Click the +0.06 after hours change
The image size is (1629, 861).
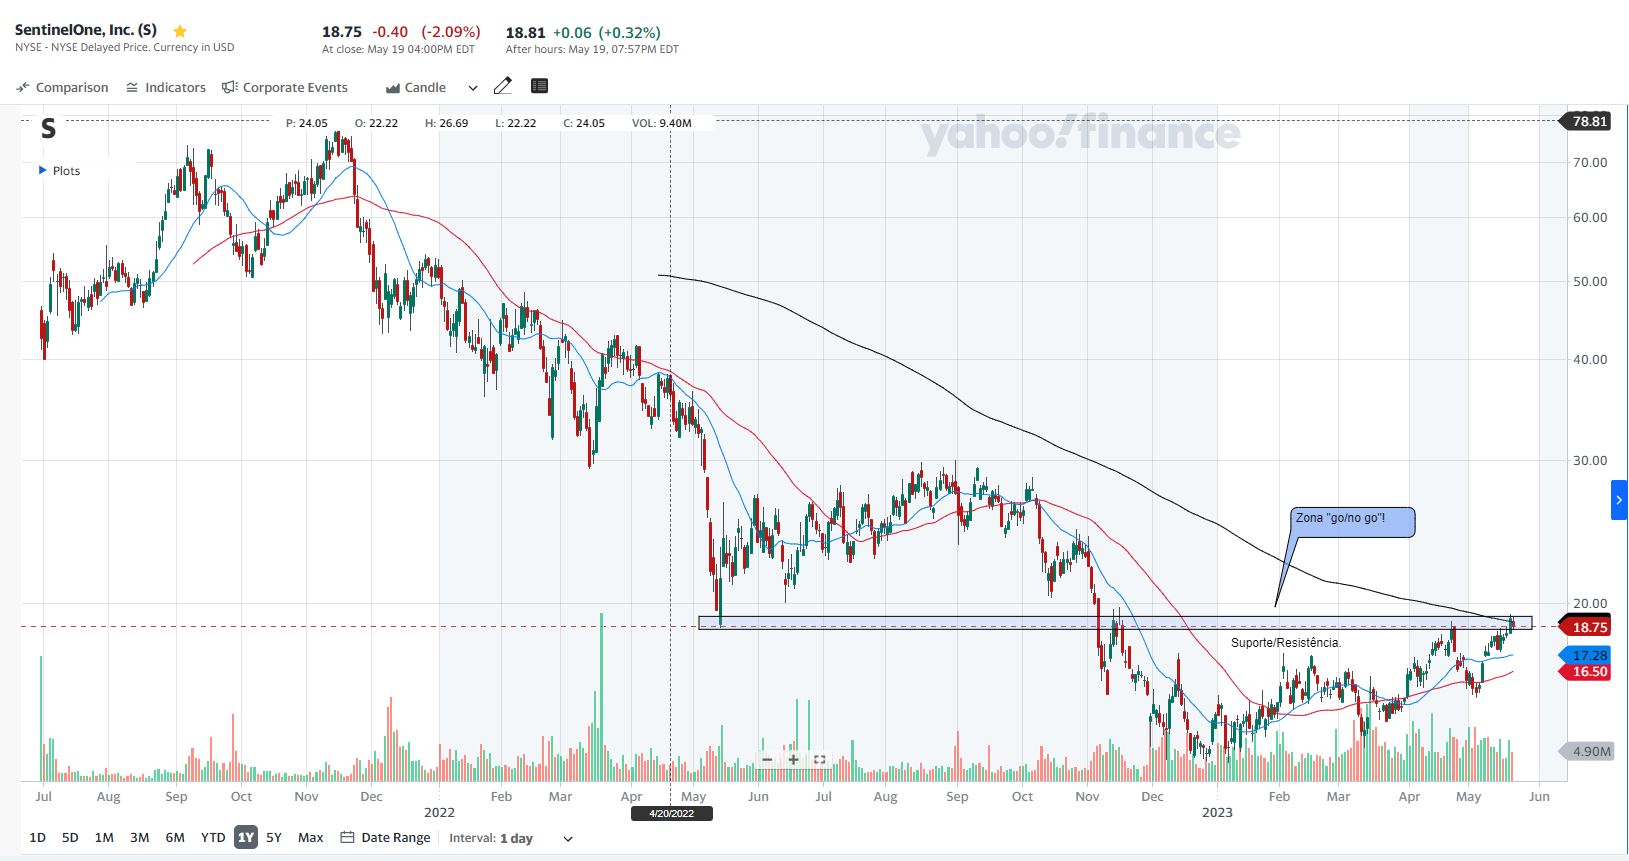(572, 33)
